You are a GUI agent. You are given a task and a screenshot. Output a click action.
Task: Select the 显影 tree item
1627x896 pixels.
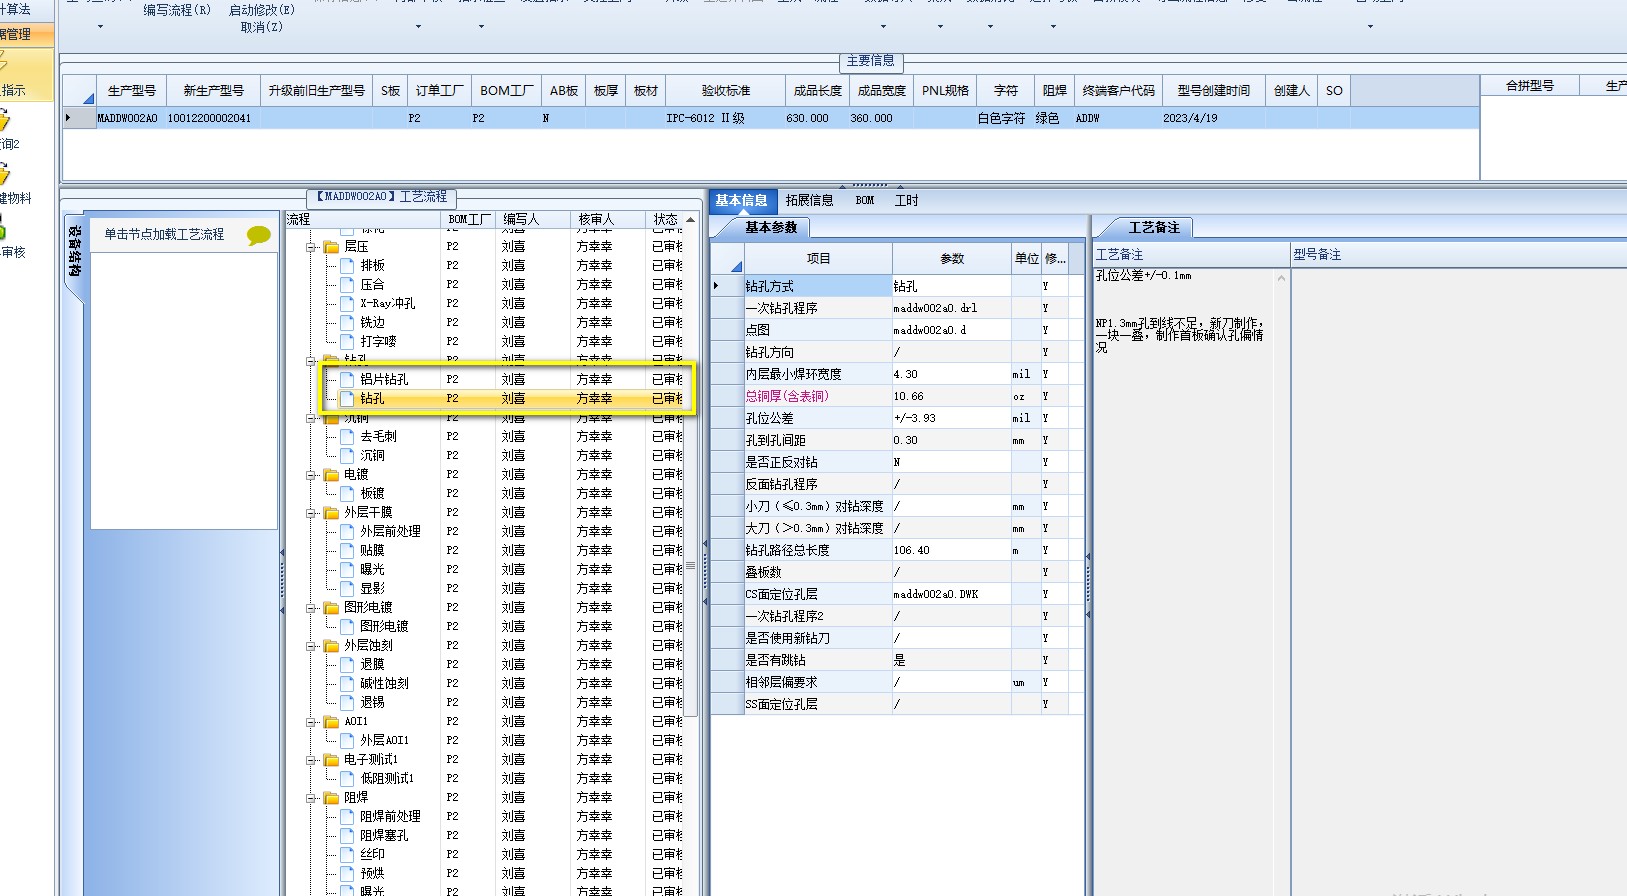pos(372,588)
